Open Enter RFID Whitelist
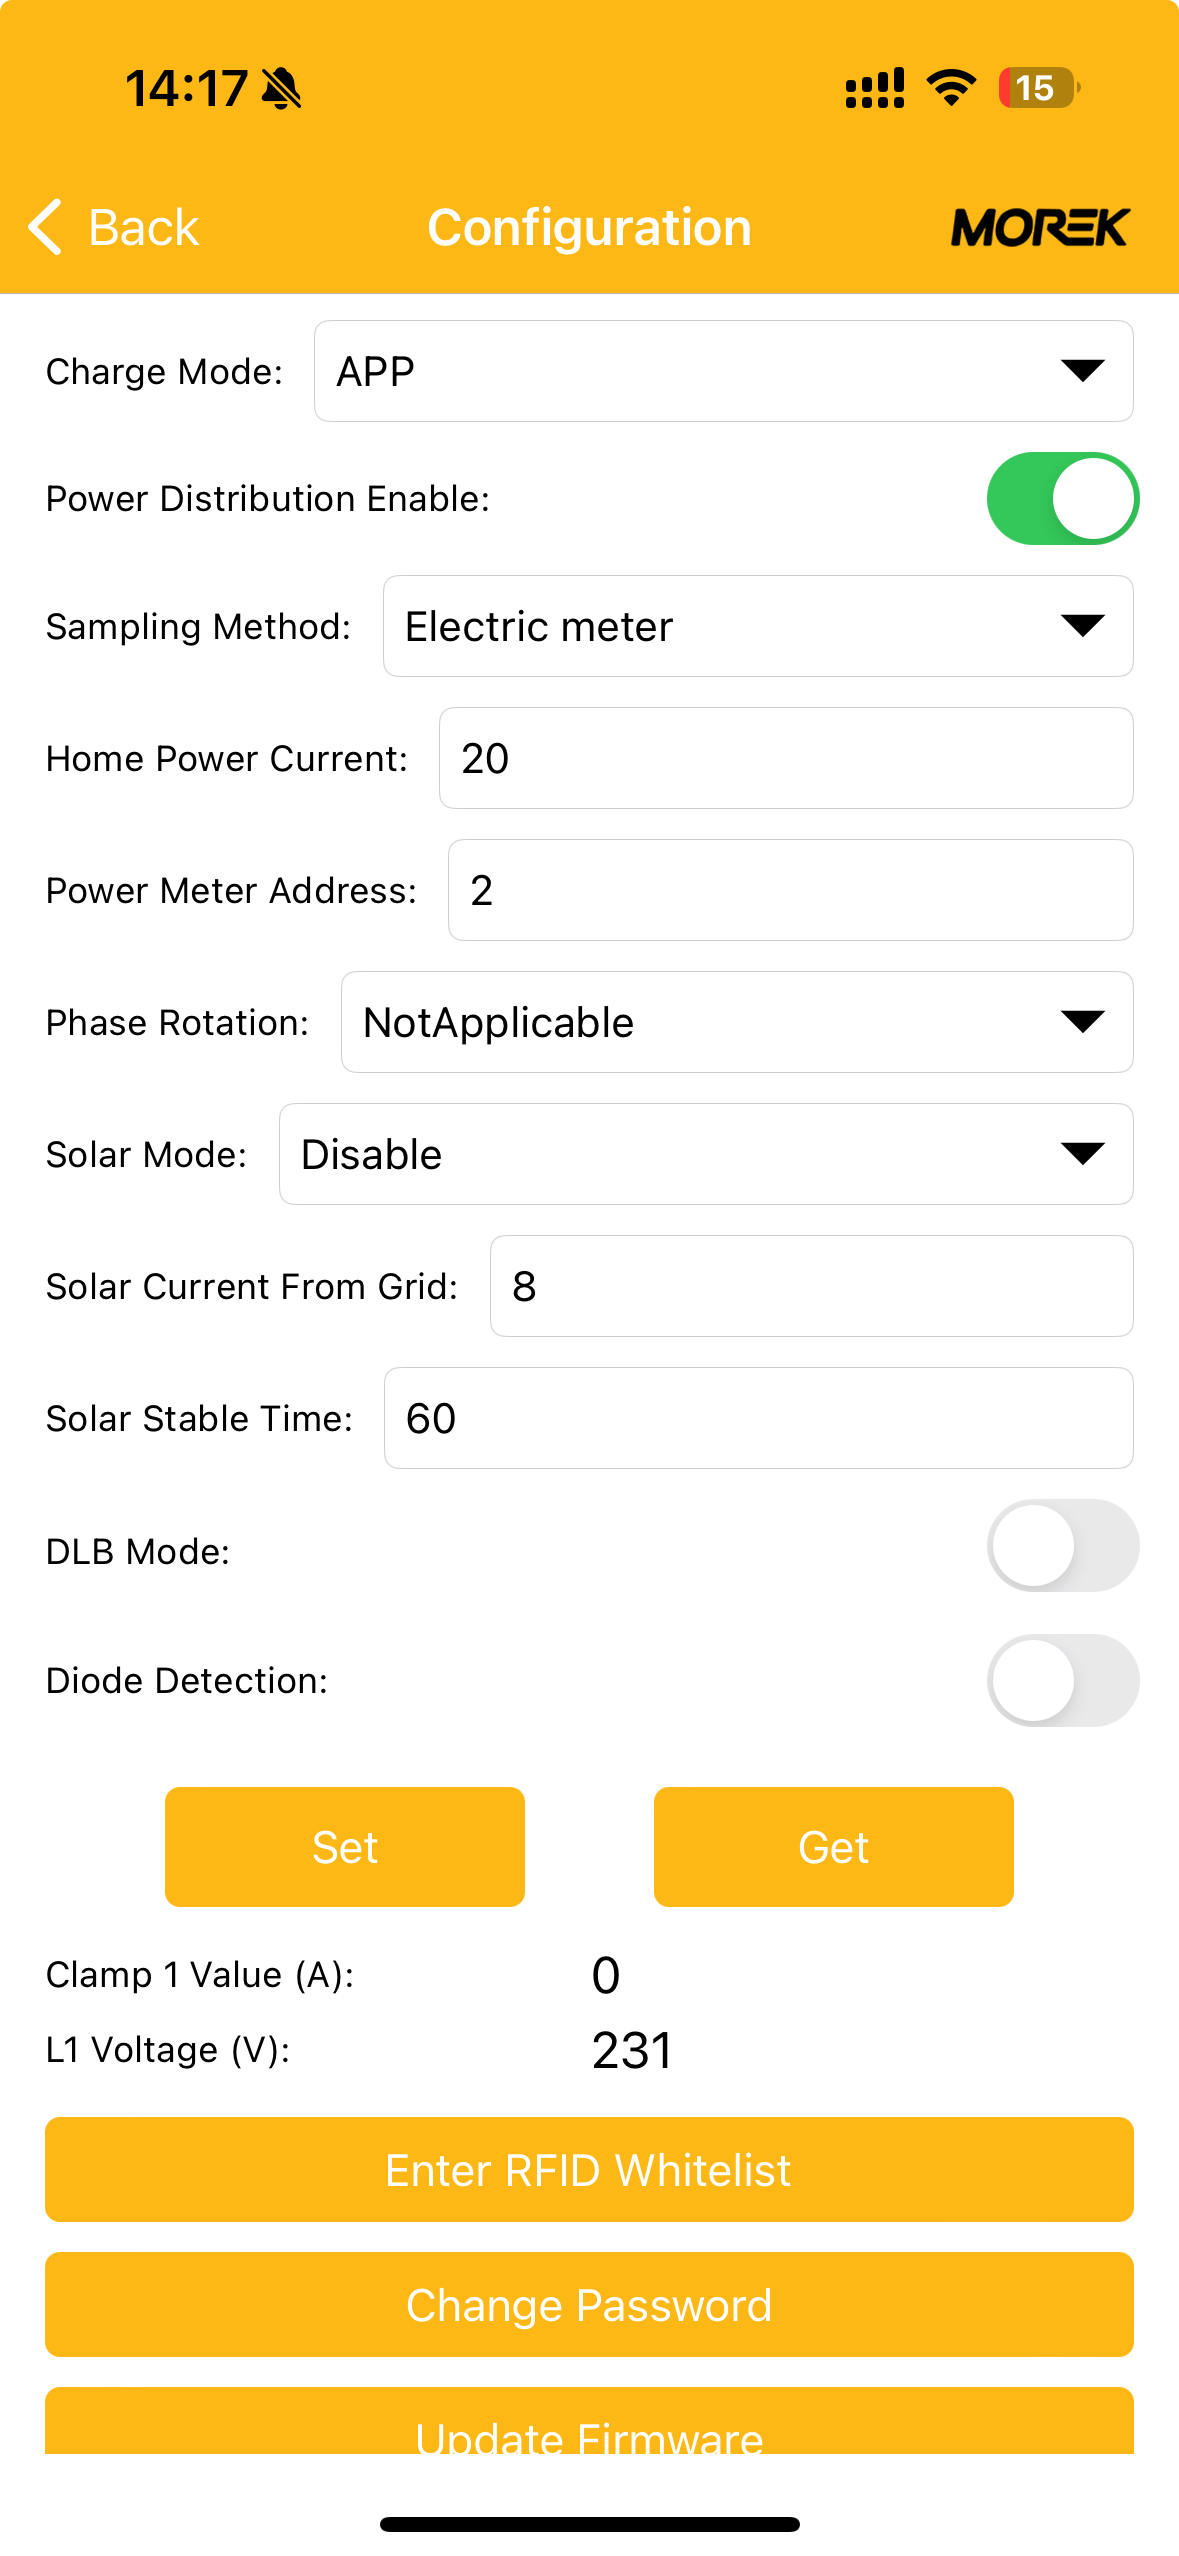Viewport: 1179px width, 2556px height. click(589, 2169)
